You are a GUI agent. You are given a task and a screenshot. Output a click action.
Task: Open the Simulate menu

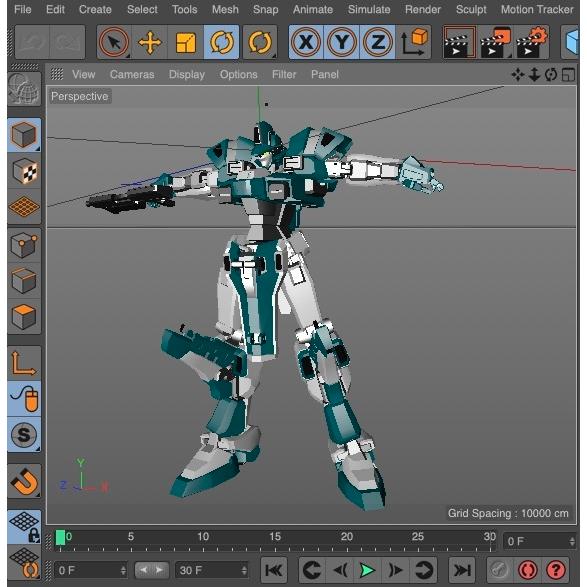(x=369, y=9)
